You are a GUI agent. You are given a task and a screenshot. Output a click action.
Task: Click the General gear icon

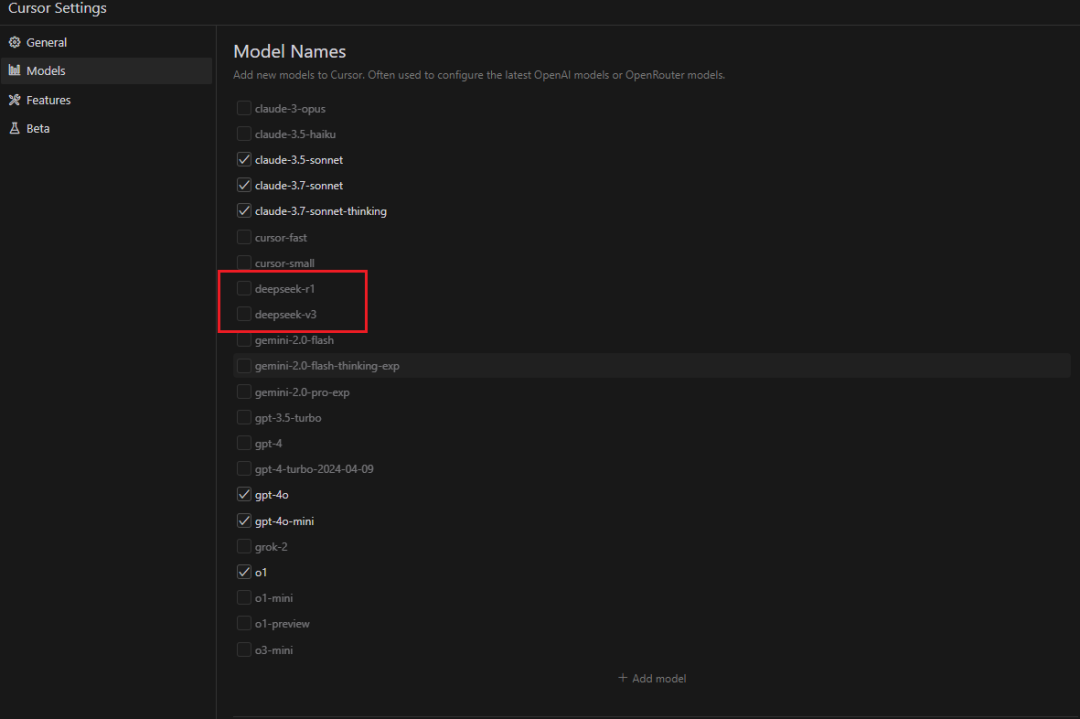(14, 42)
